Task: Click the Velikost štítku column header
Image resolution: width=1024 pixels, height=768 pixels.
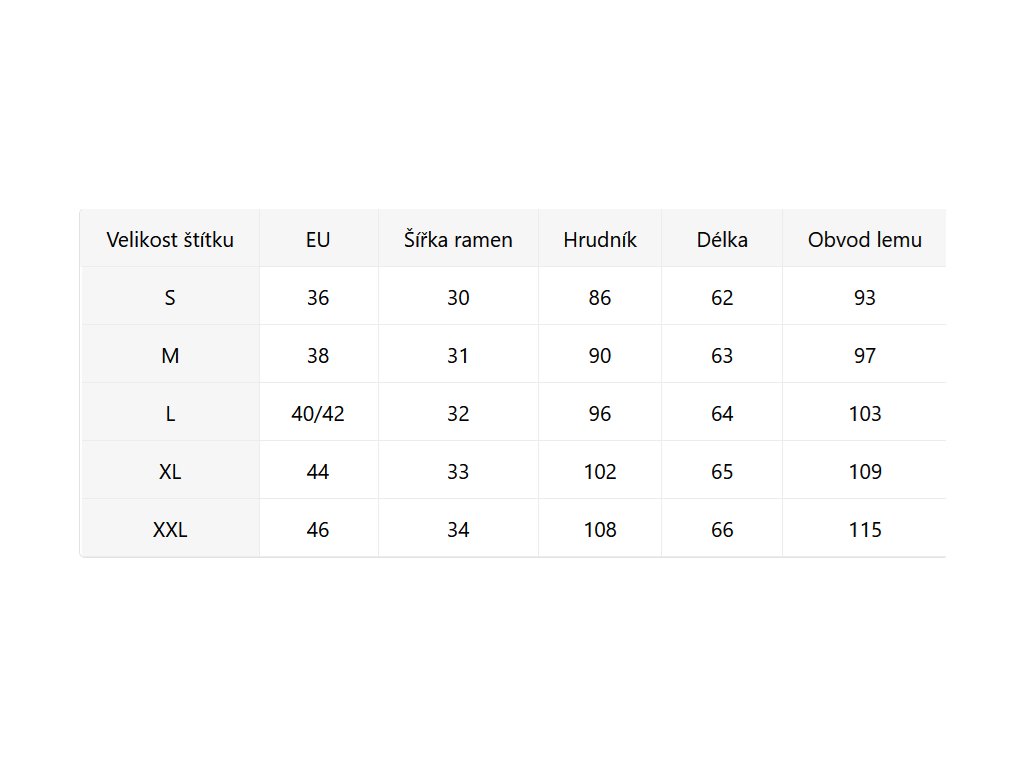Action: point(170,240)
